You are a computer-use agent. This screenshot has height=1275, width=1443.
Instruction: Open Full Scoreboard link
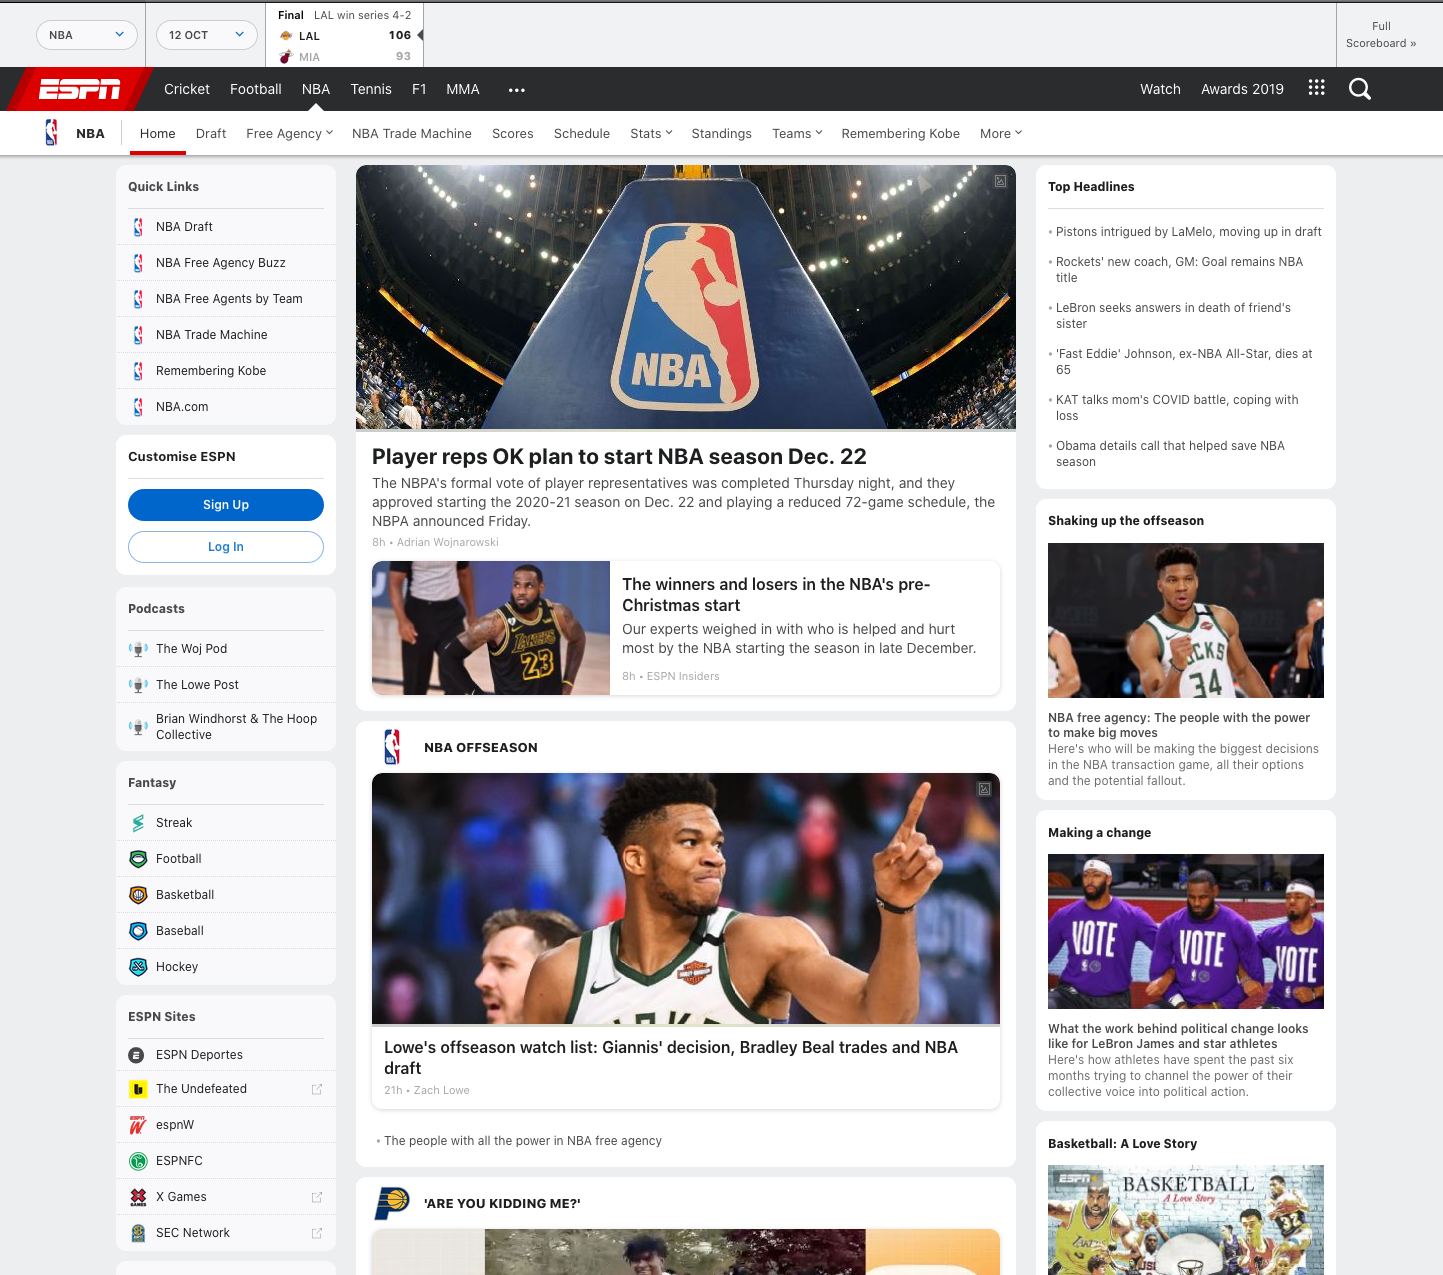(x=1381, y=35)
